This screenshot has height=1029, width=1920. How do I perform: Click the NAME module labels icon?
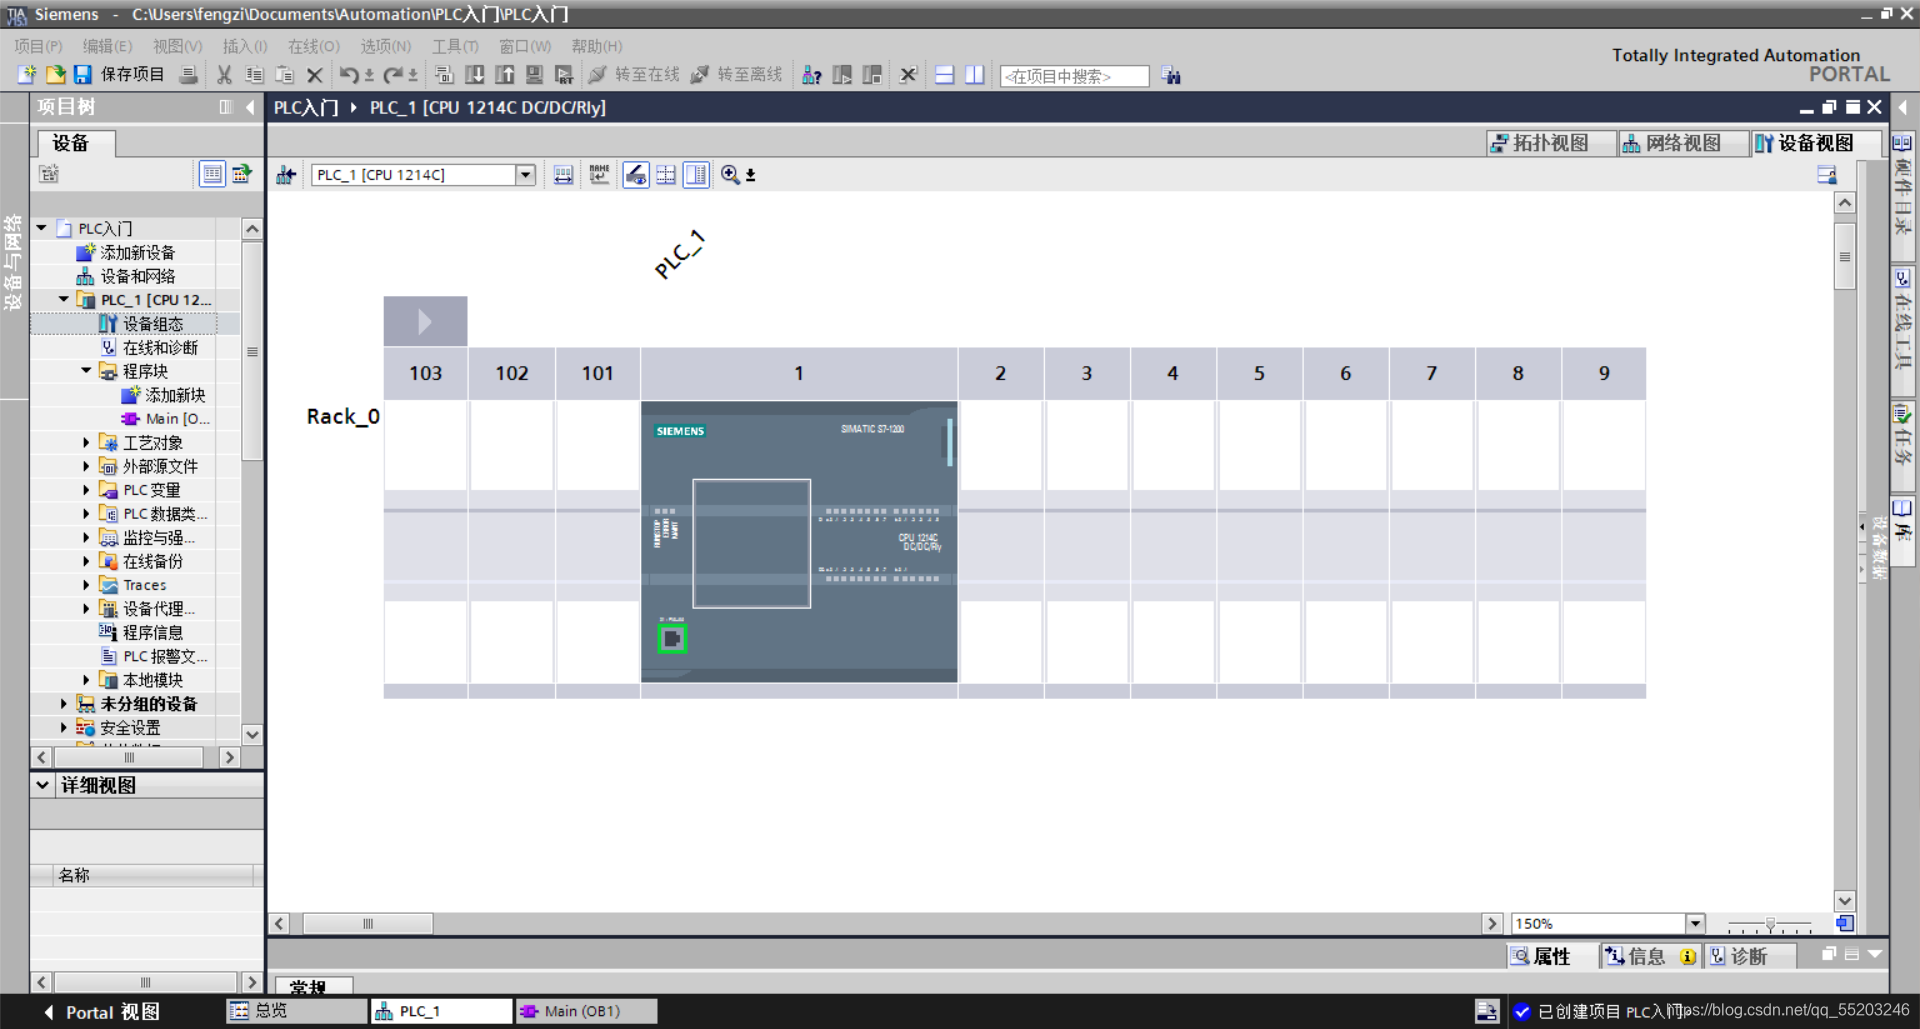pos(599,175)
